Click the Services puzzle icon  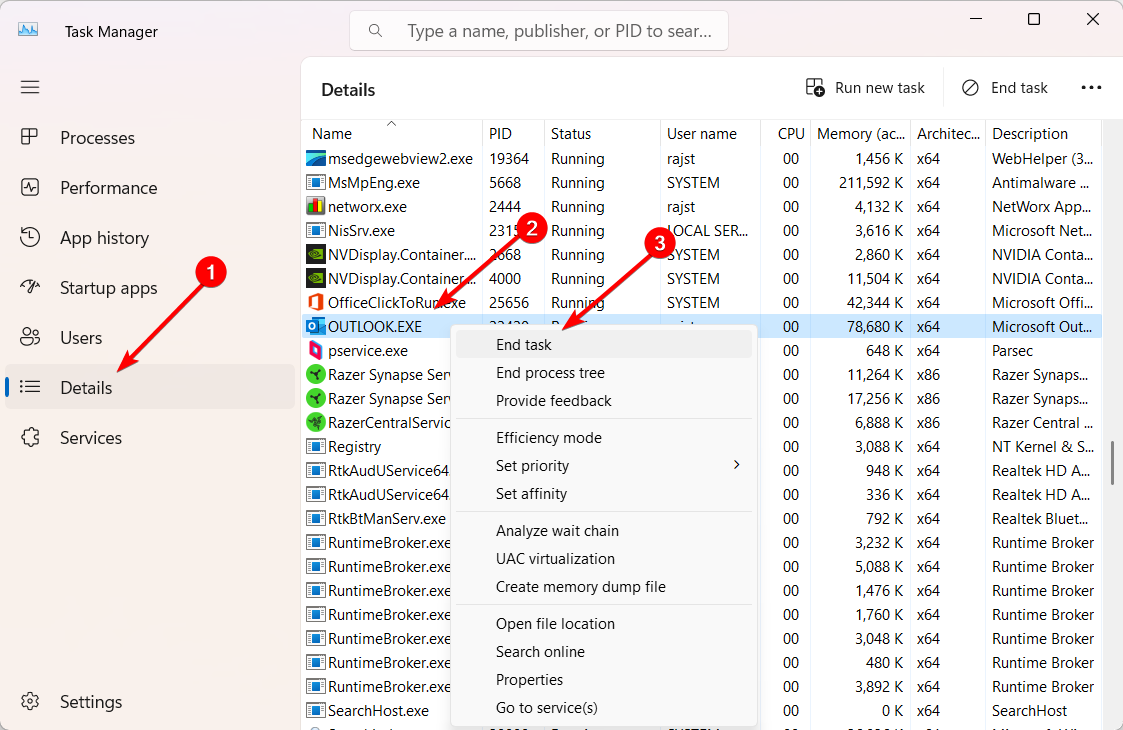[29, 437]
